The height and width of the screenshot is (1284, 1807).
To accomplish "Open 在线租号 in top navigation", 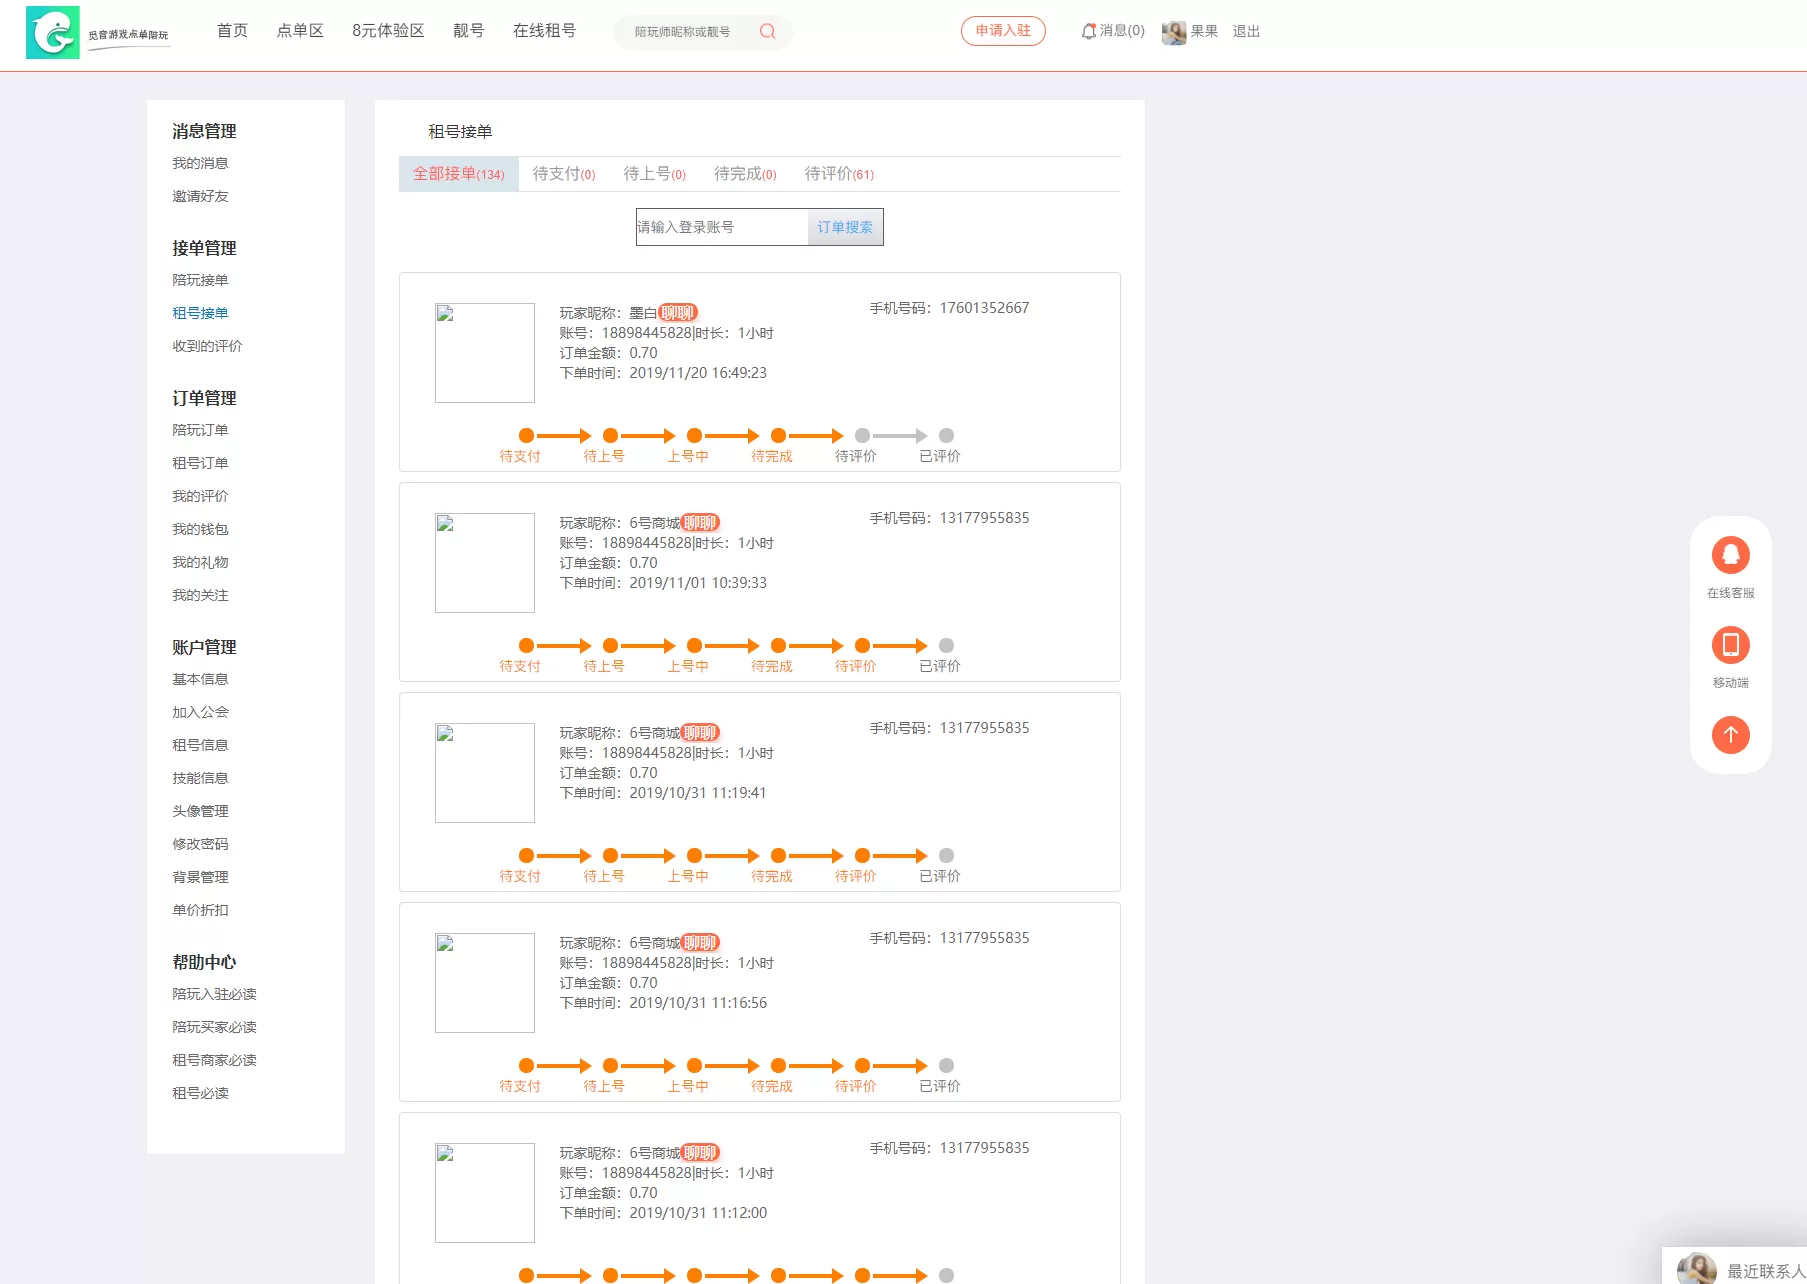I will click(544, 31).
